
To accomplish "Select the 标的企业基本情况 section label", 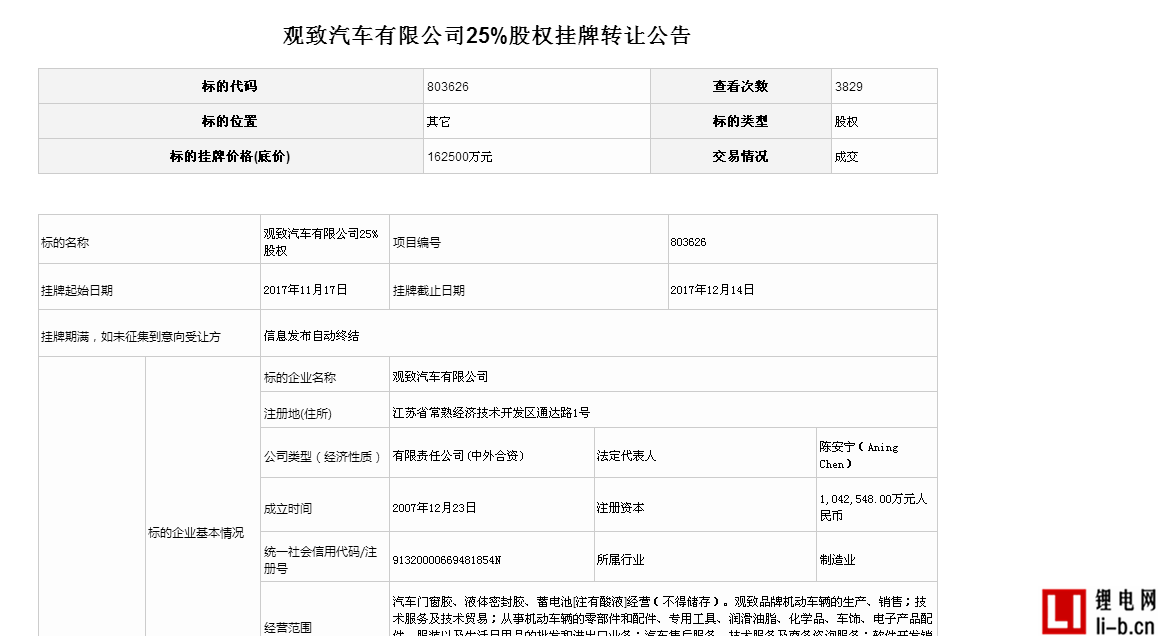I will [x=196, y=532].
